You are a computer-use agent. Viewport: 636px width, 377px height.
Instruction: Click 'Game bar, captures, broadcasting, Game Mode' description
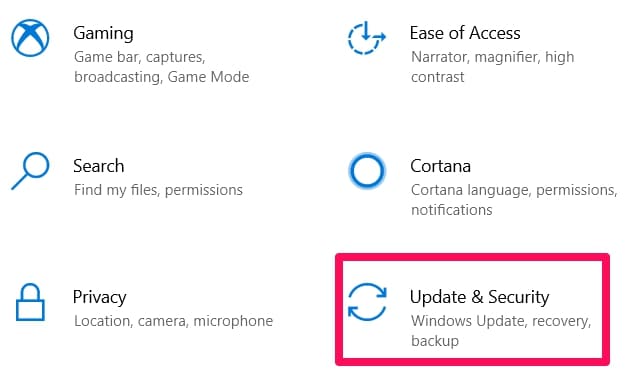(161, 67)
